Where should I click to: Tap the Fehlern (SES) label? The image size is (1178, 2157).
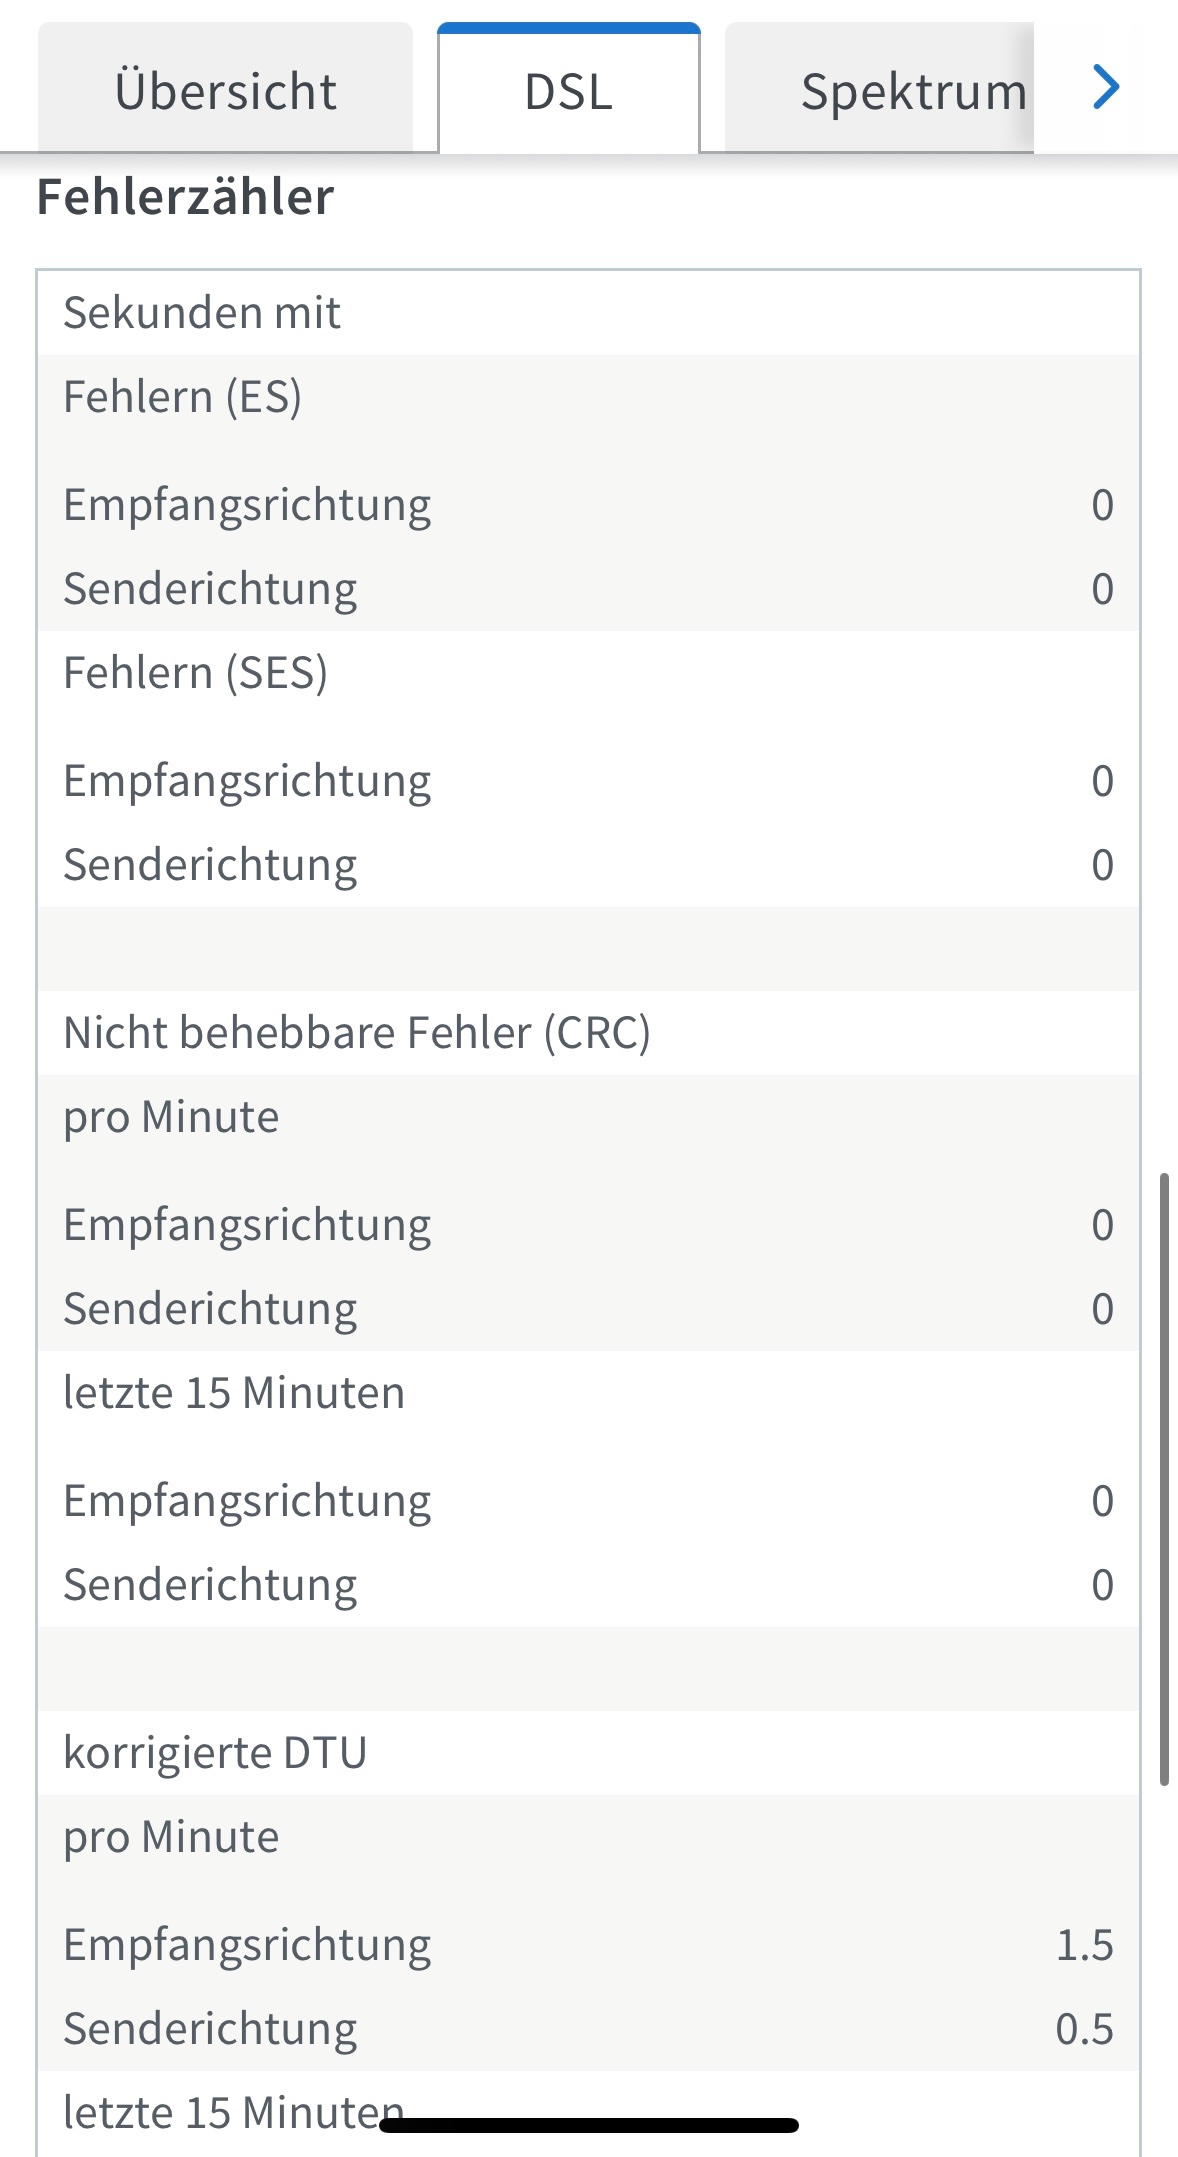click(195, 673)
